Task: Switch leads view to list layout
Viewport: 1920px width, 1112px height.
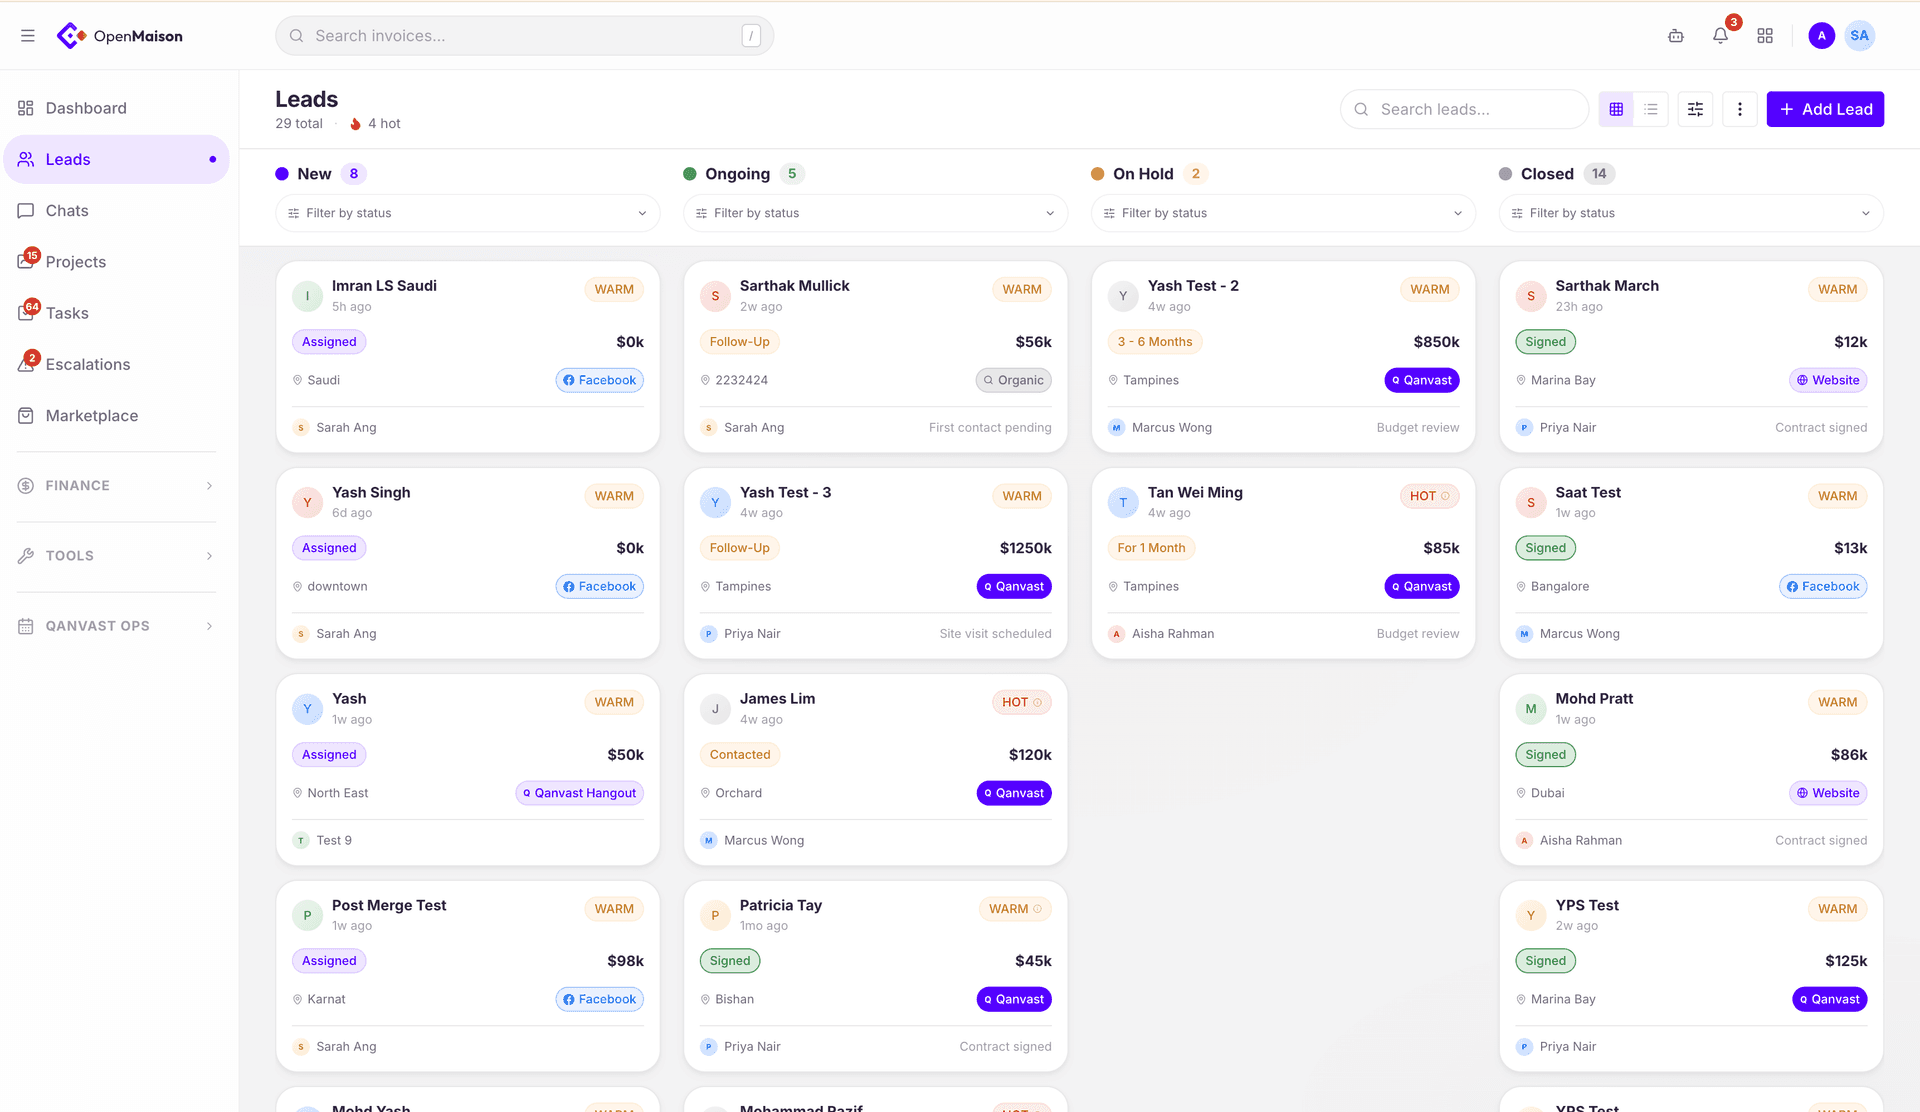Action: tap(1651, 109)
